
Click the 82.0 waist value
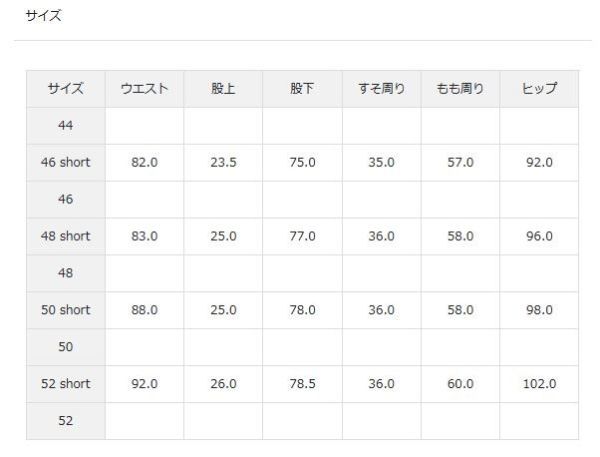(x=144, y=163)
